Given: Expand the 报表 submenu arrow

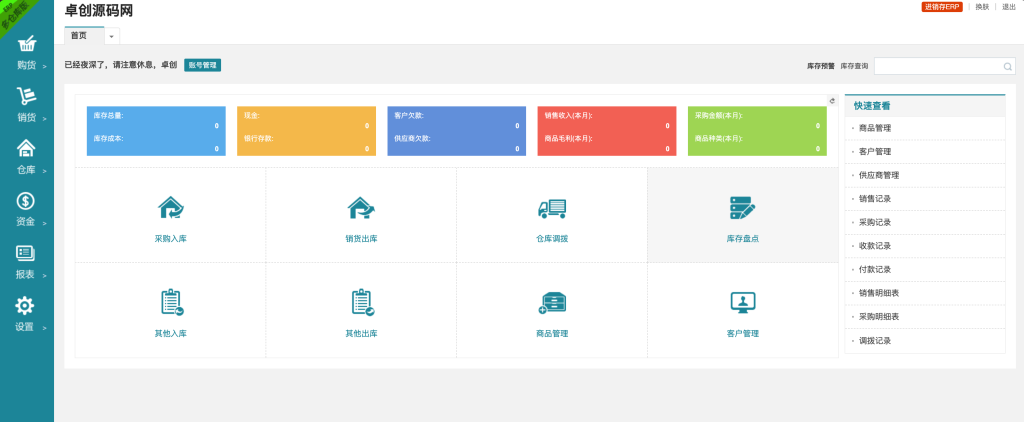Looking at the screenshot, I should (x=44, y=276).
